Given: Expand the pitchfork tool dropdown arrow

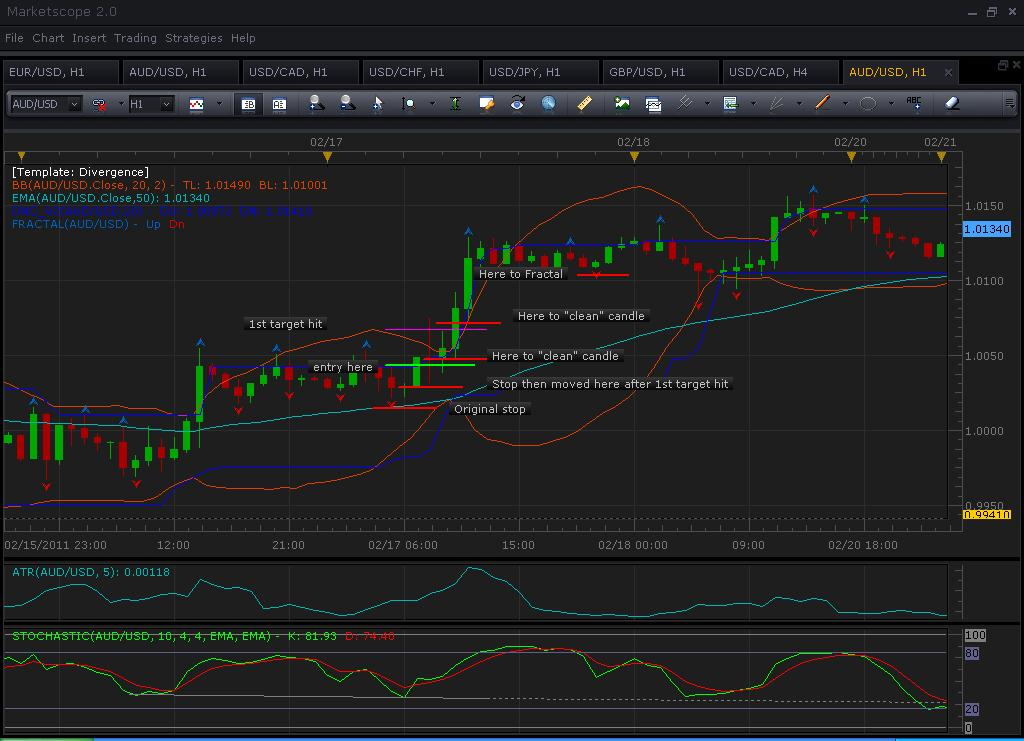Looking at the screenshot, I should [707, 104].
